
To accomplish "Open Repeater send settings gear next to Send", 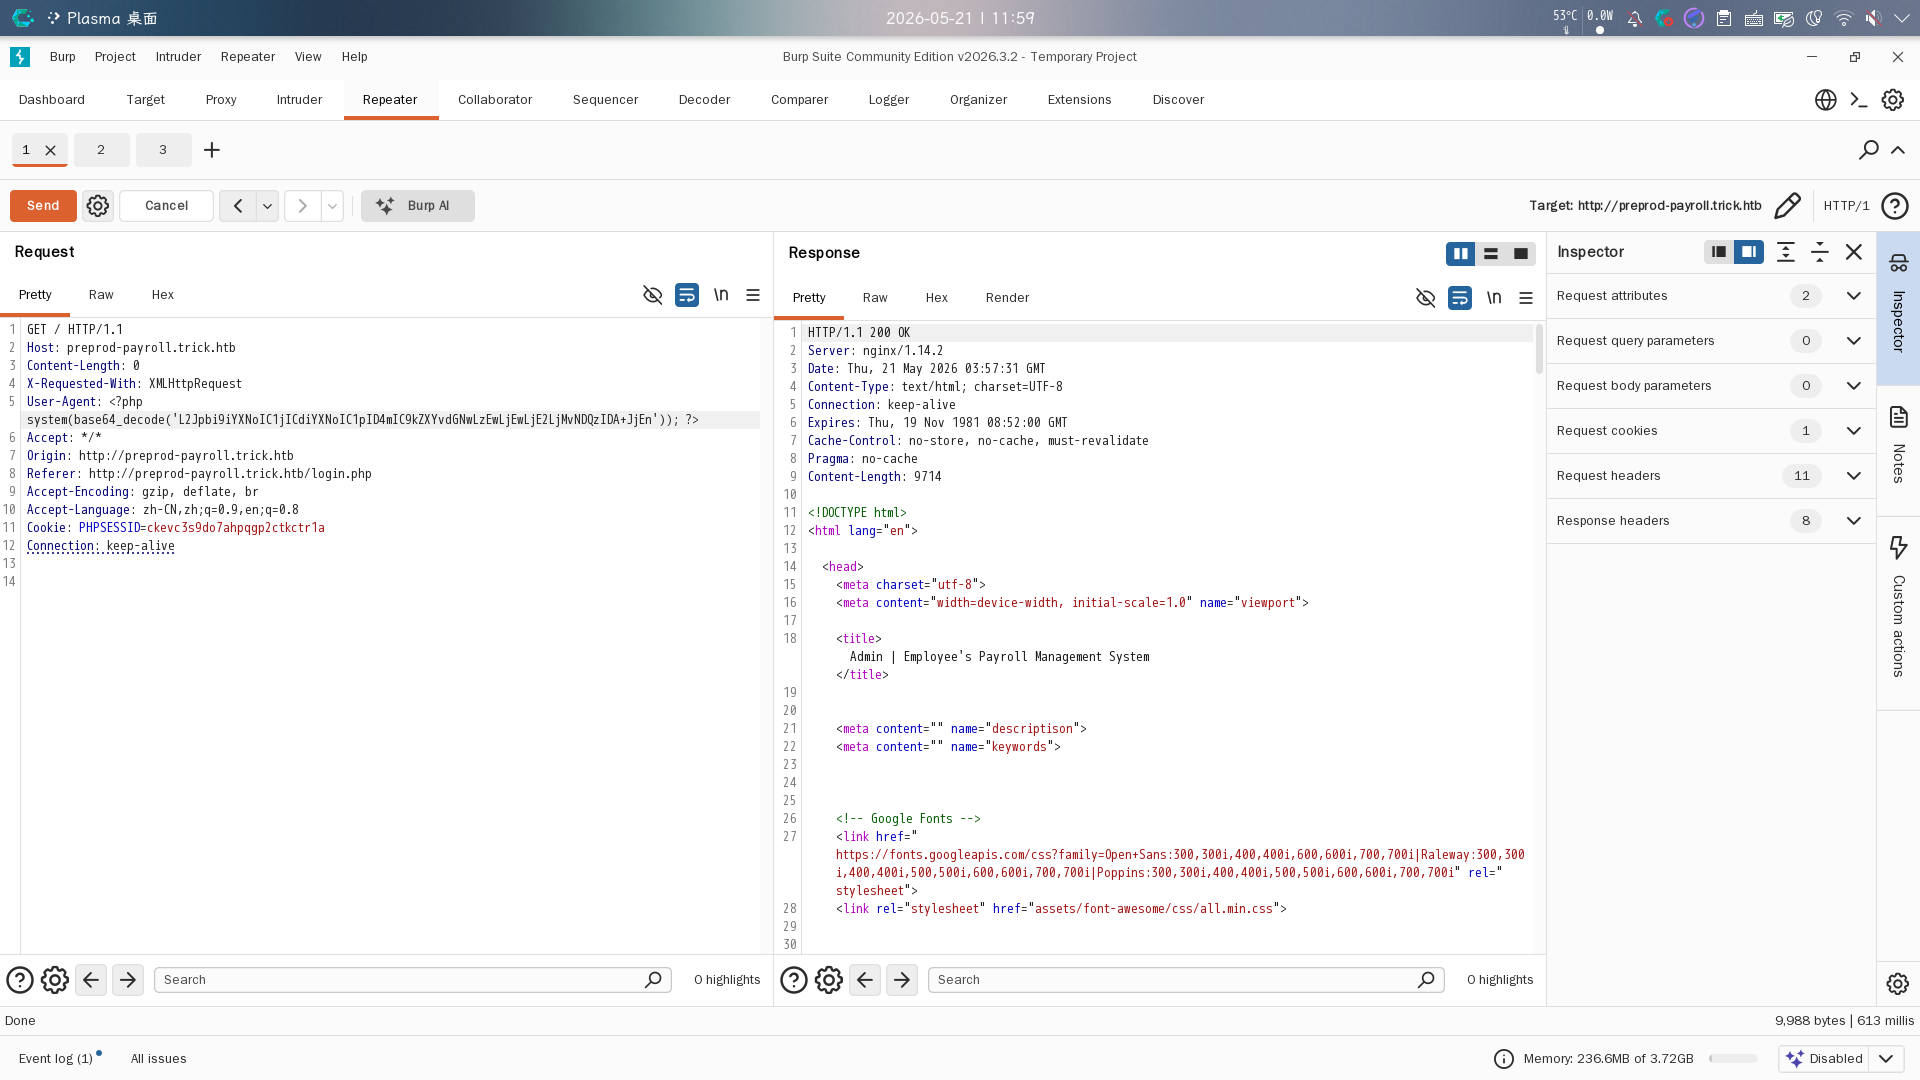I will point(98,206).
